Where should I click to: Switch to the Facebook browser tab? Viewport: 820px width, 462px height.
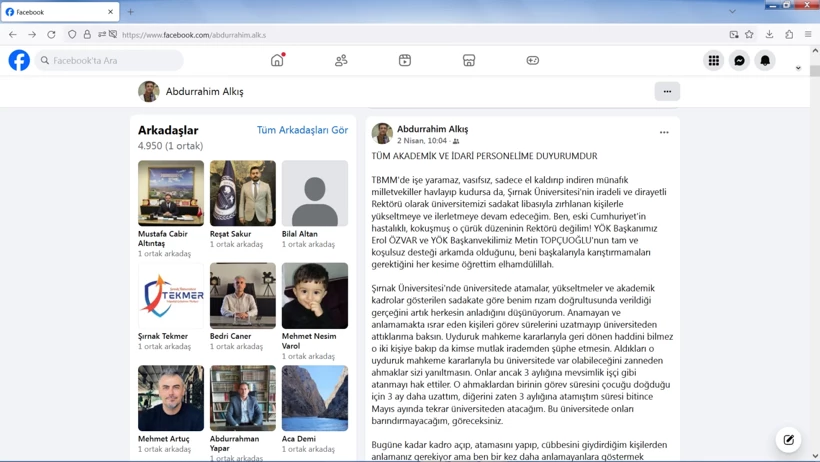[60, 12]
